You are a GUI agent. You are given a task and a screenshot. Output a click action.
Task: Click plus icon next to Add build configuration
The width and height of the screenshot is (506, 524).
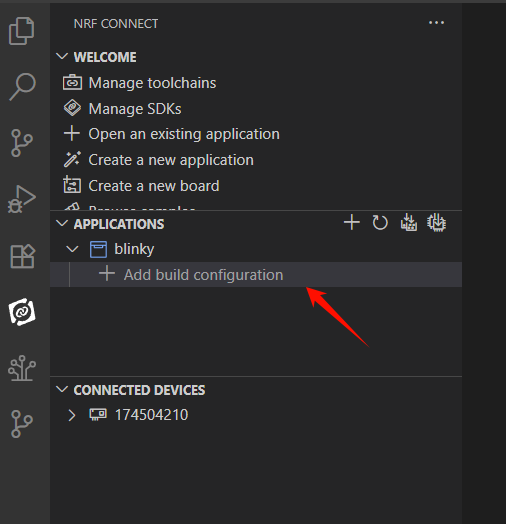[107, 273]
